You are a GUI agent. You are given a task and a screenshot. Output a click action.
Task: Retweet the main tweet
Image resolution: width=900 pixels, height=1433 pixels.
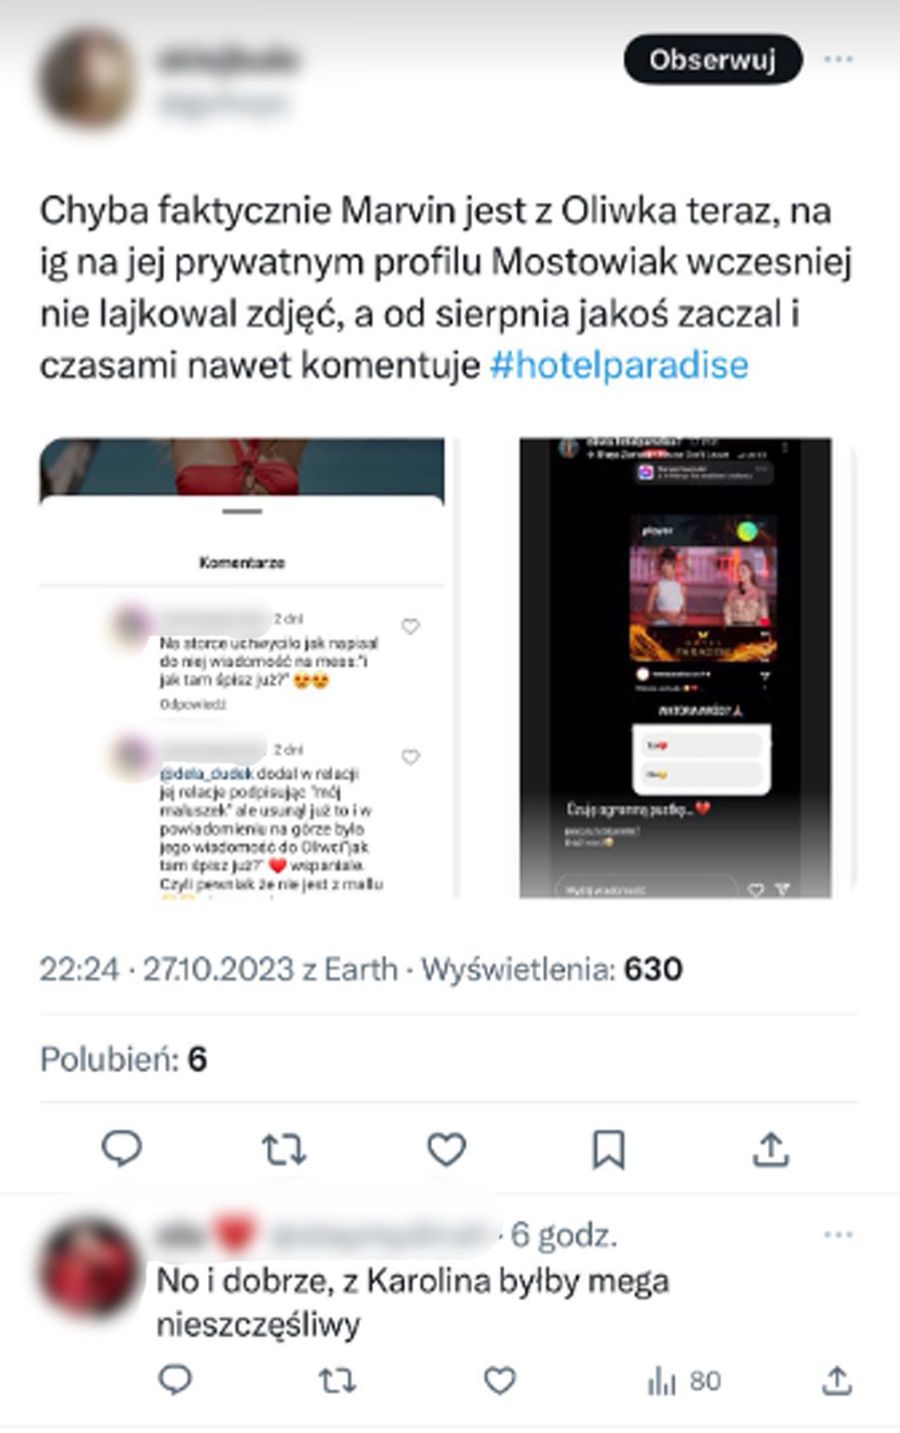pos(284,1150)
